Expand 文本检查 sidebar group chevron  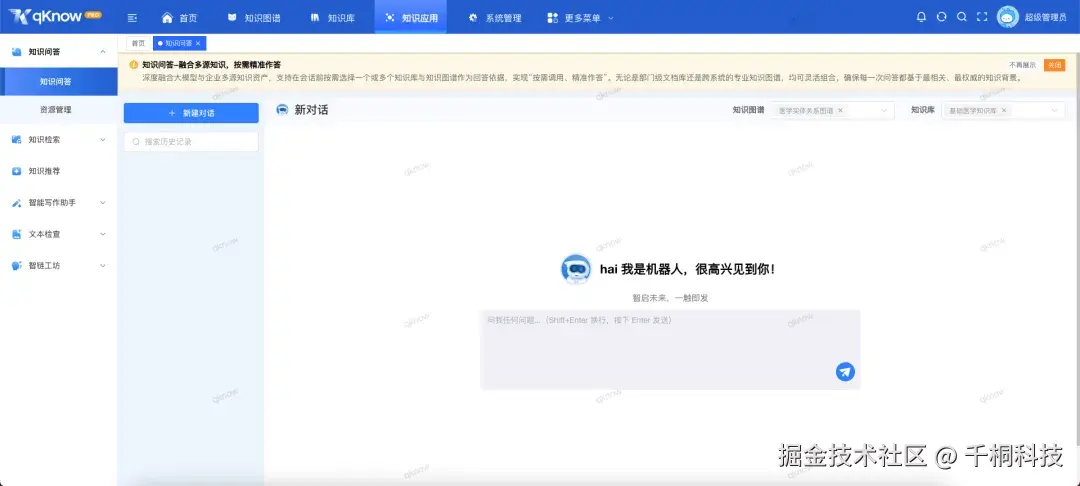pos(103,234)
